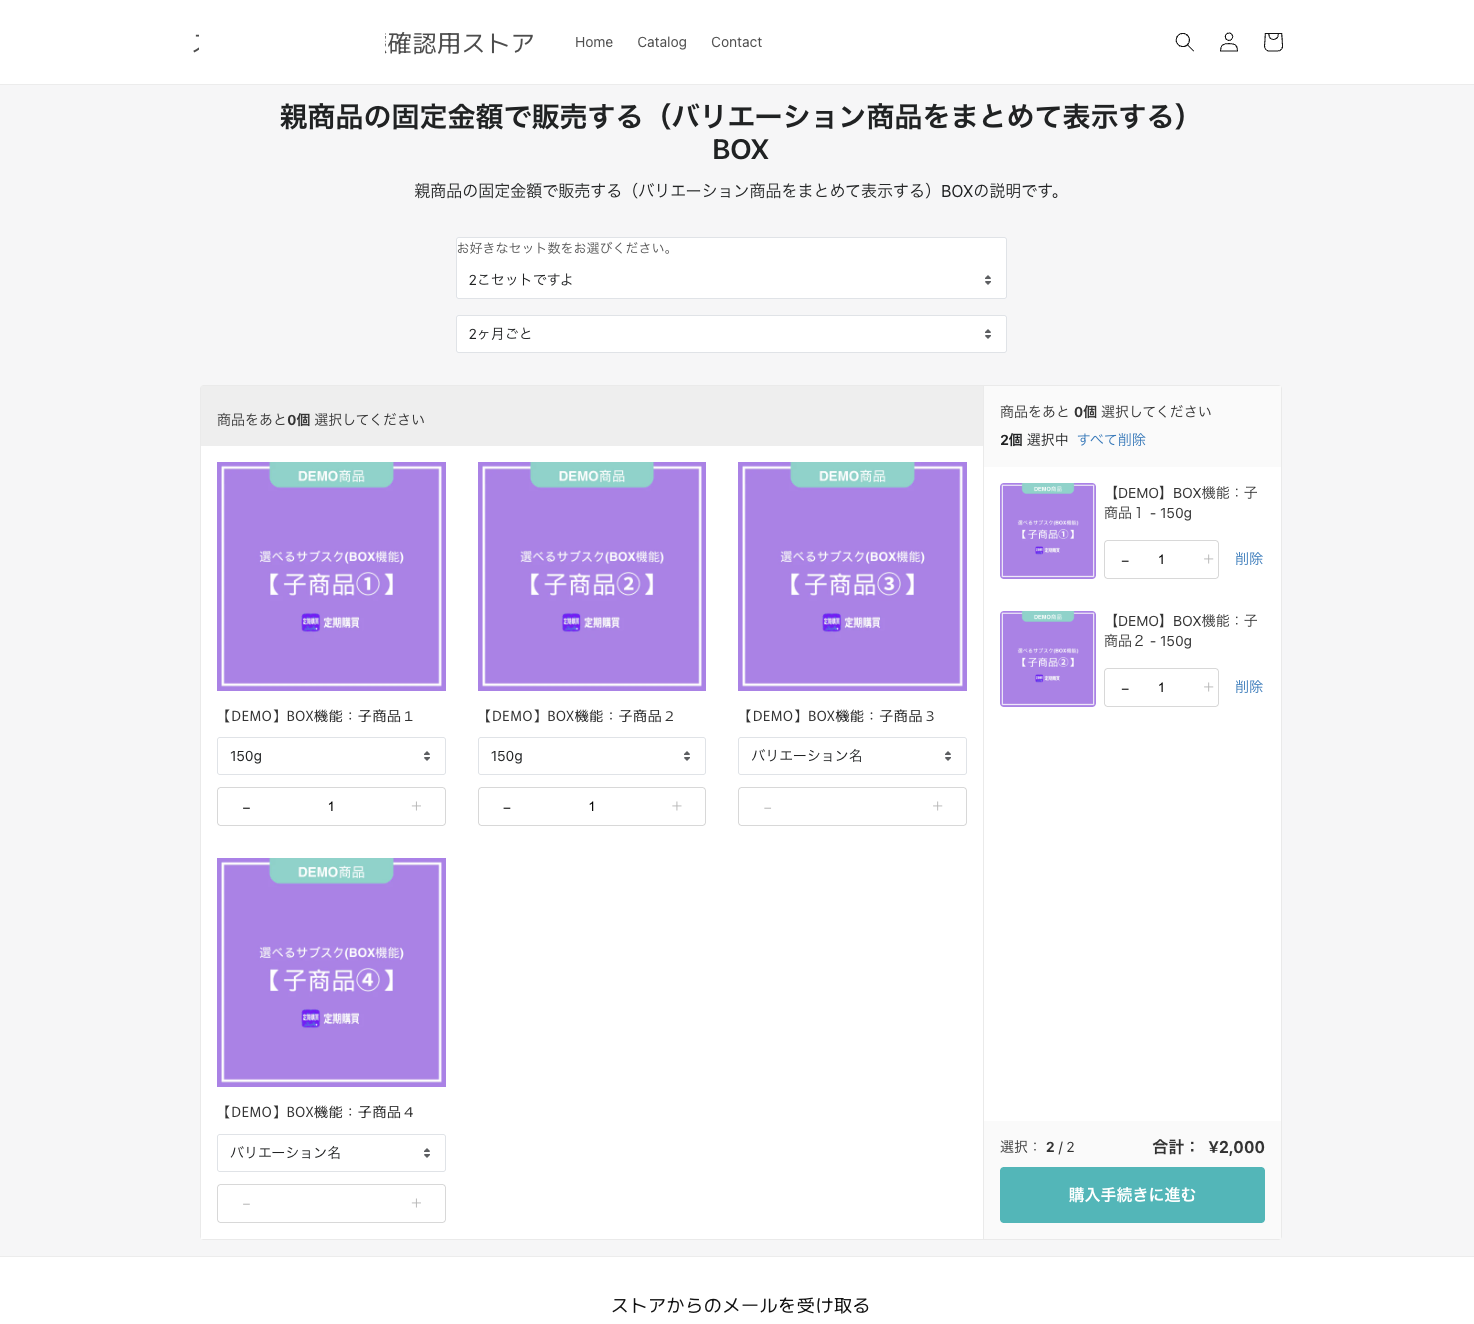Click plus button on 子商品3 card
Viewport: 1474px width, 1324px height.
click(938, 806)
